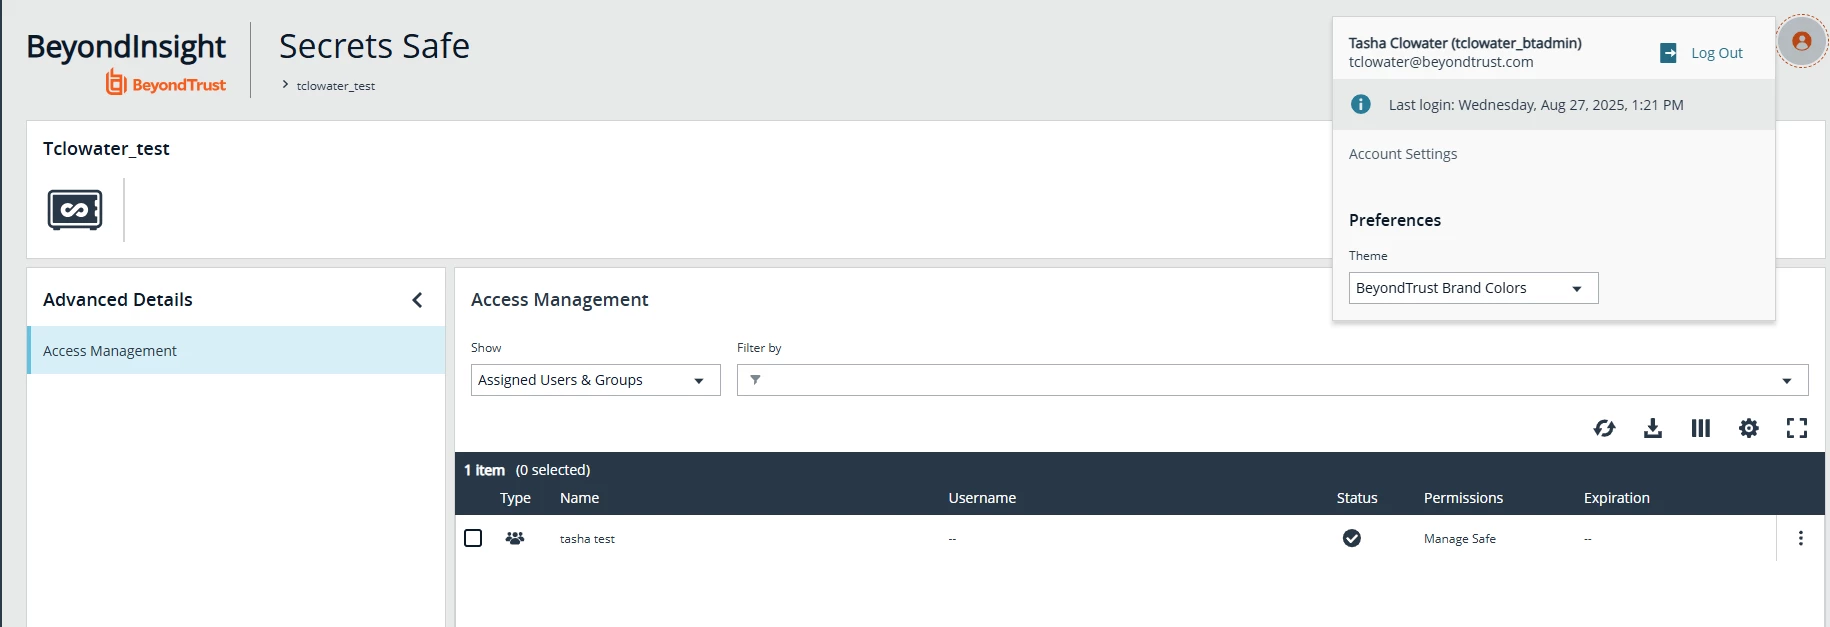Click the Log Out arrow icon
This screenshot has width=1830, height=627.
[1668, 53]
